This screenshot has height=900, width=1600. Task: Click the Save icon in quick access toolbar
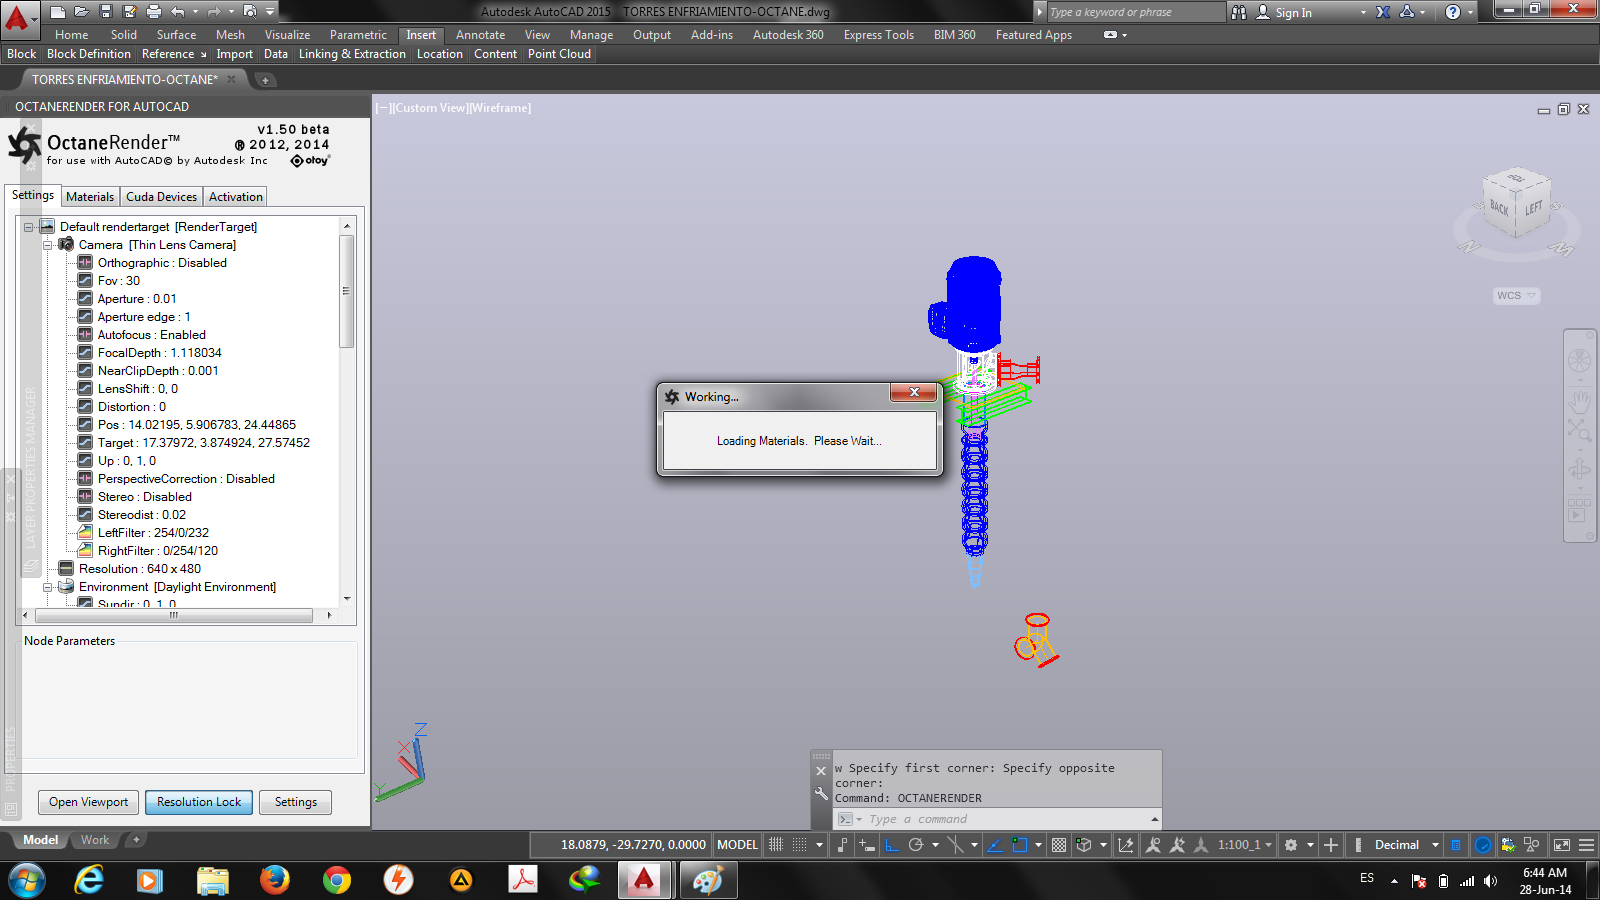click(106, 12)
